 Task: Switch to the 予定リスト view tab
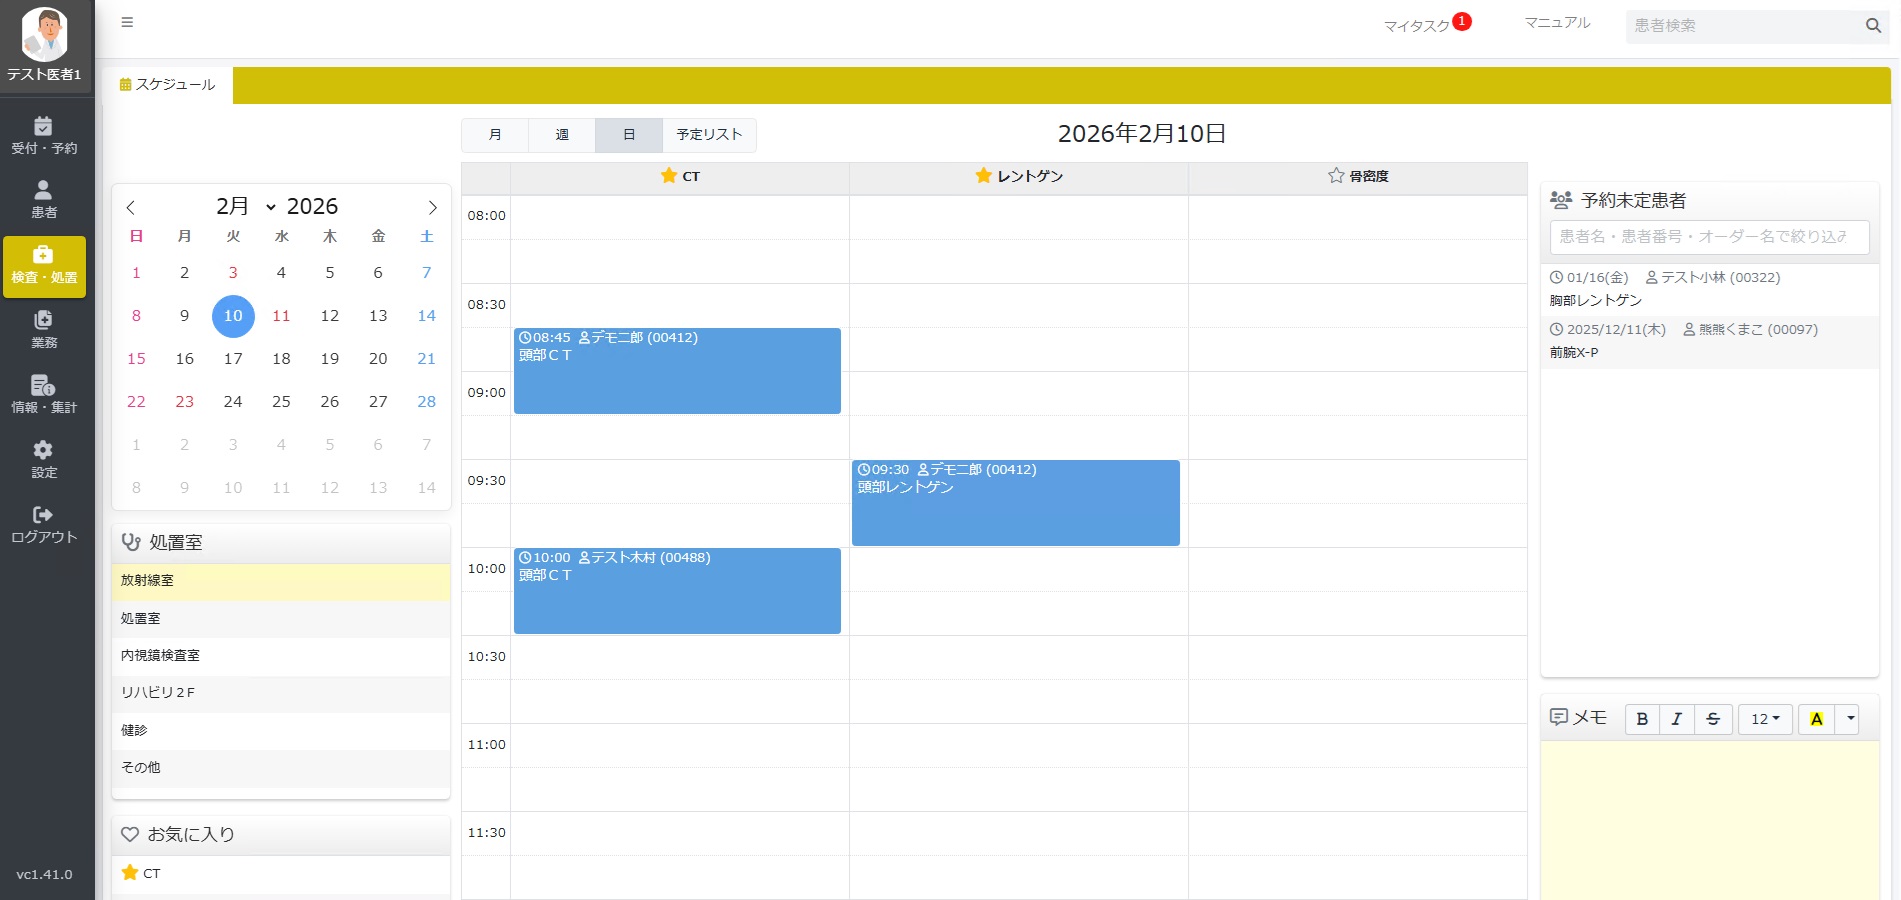point(709,135)
